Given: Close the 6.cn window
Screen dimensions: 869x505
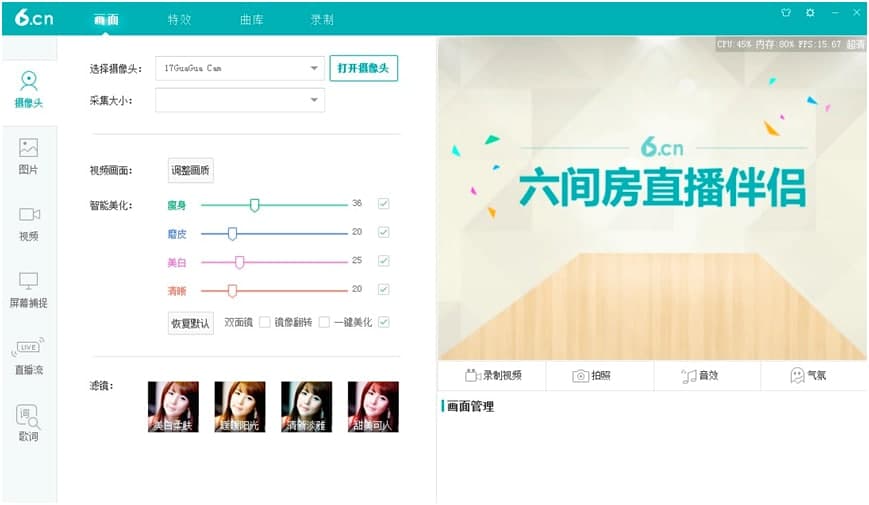Looking at the screenshot, I should [857, 12].
